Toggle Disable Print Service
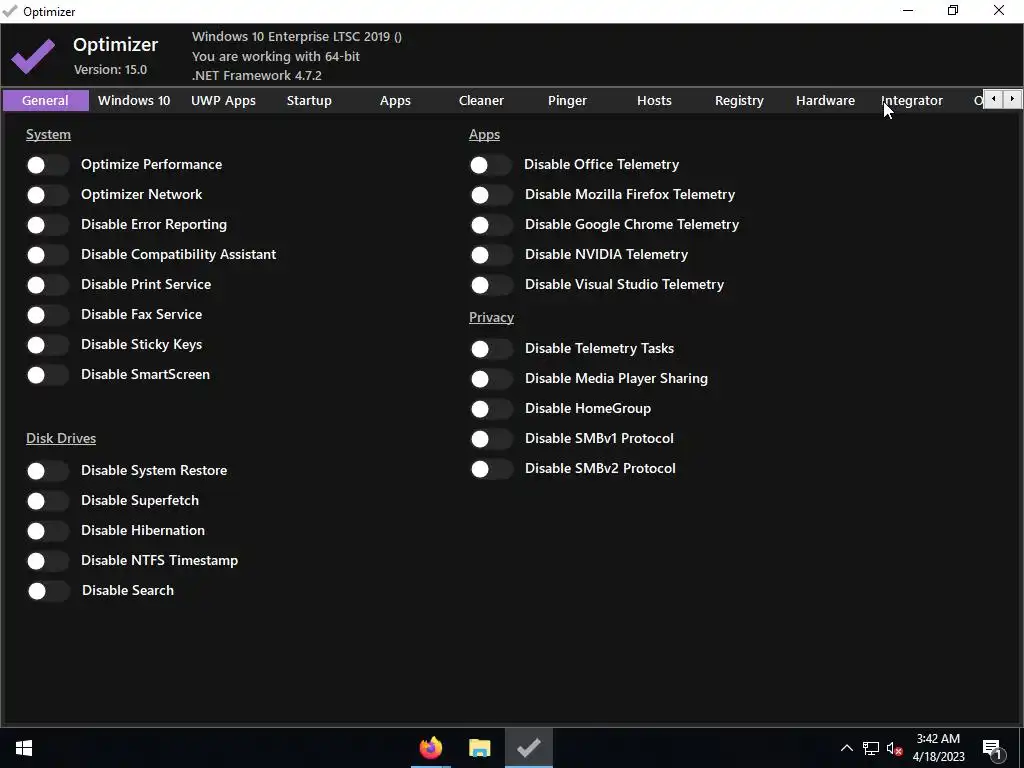1024x768 pixels. click(48, 285)
